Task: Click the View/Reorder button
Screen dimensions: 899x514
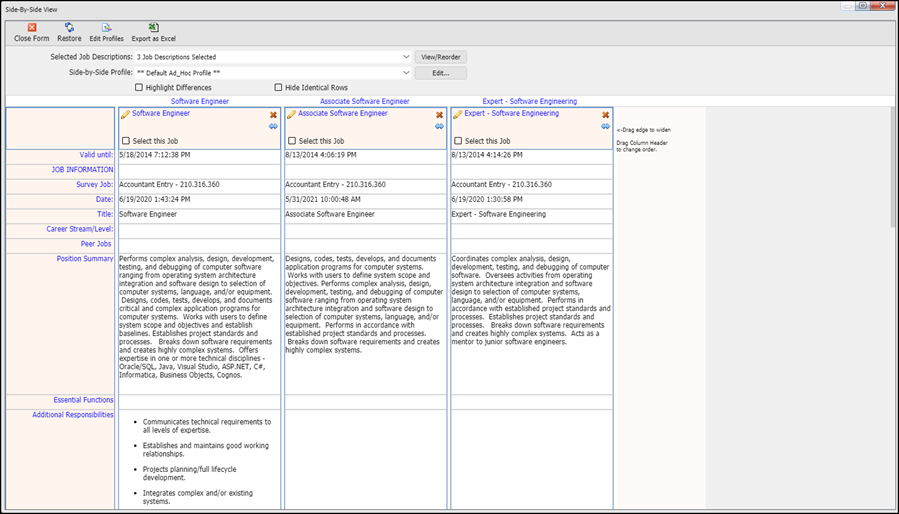Action: 441,57
